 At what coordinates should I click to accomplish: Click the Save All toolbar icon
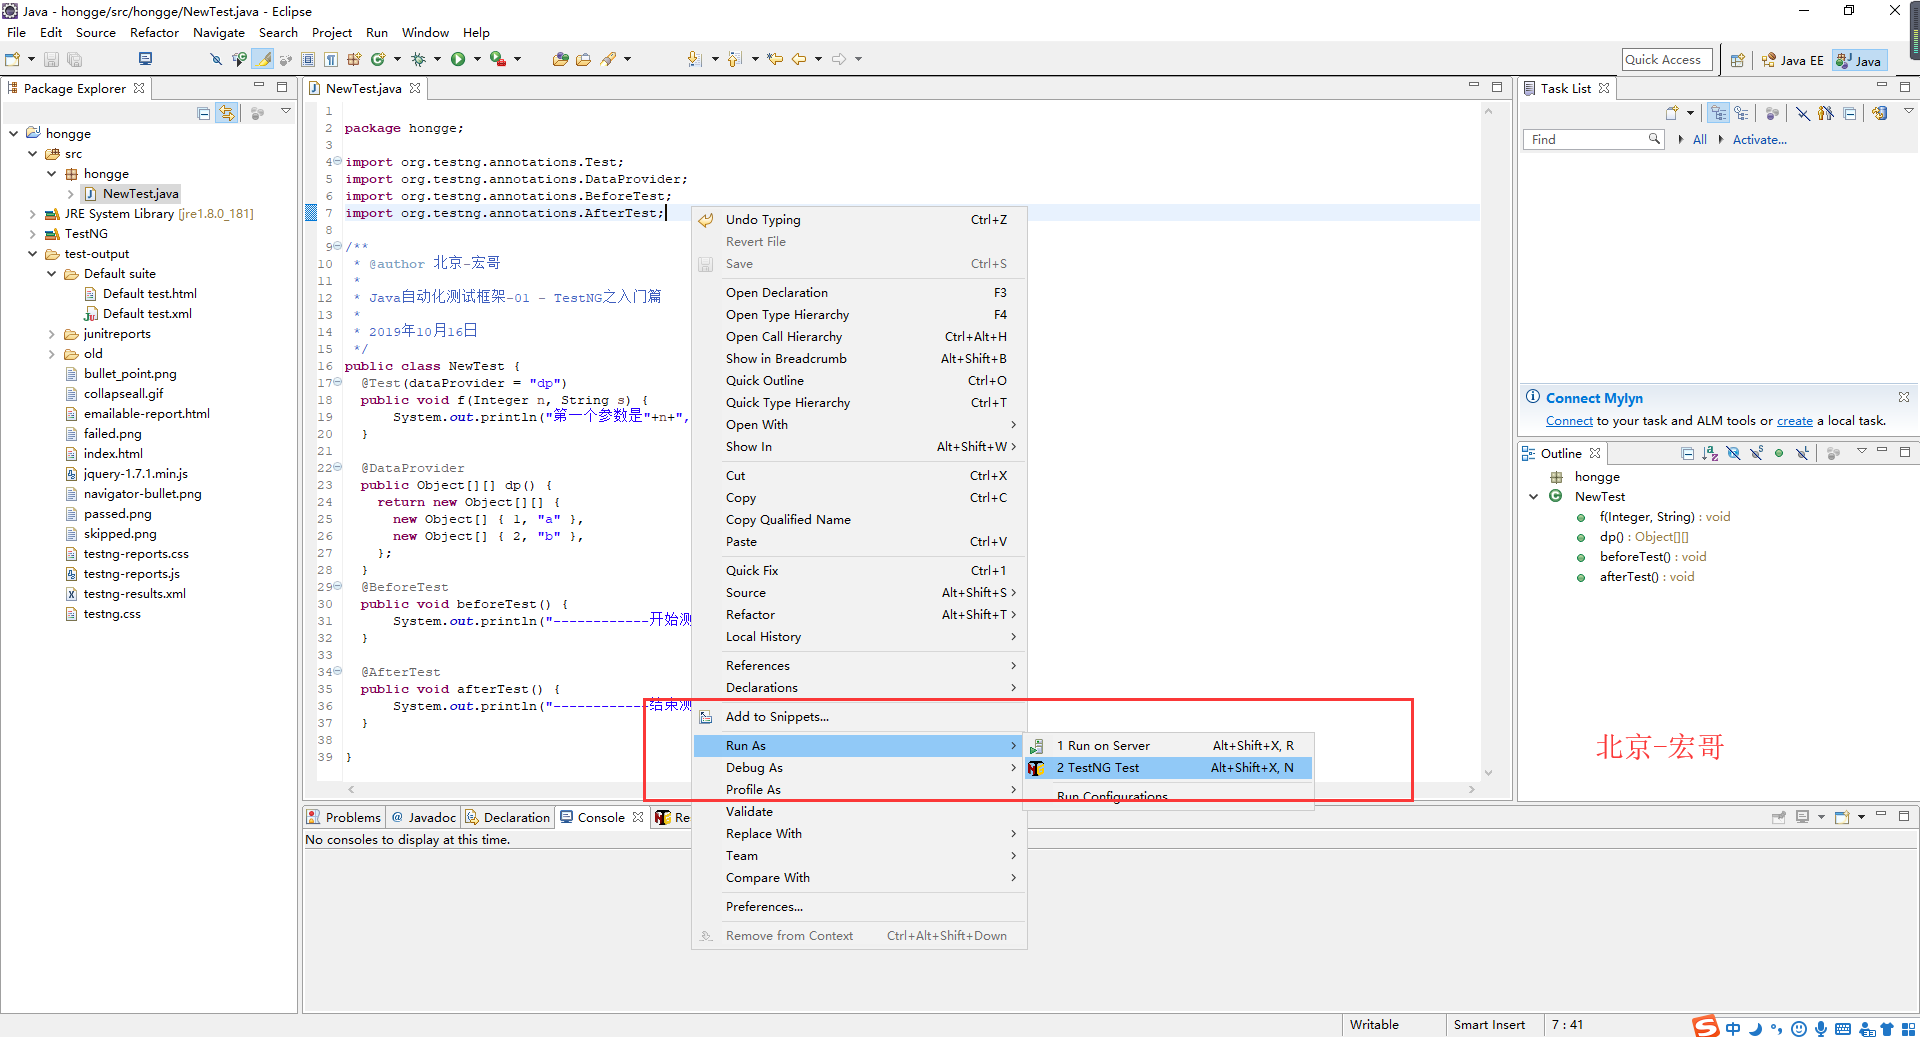click(74, 59)
